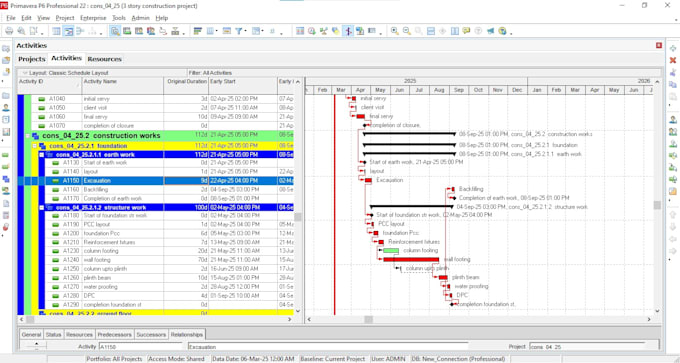
Task: Click the Move Right arrow in right sidebar
Action: [x=673, y=251]
